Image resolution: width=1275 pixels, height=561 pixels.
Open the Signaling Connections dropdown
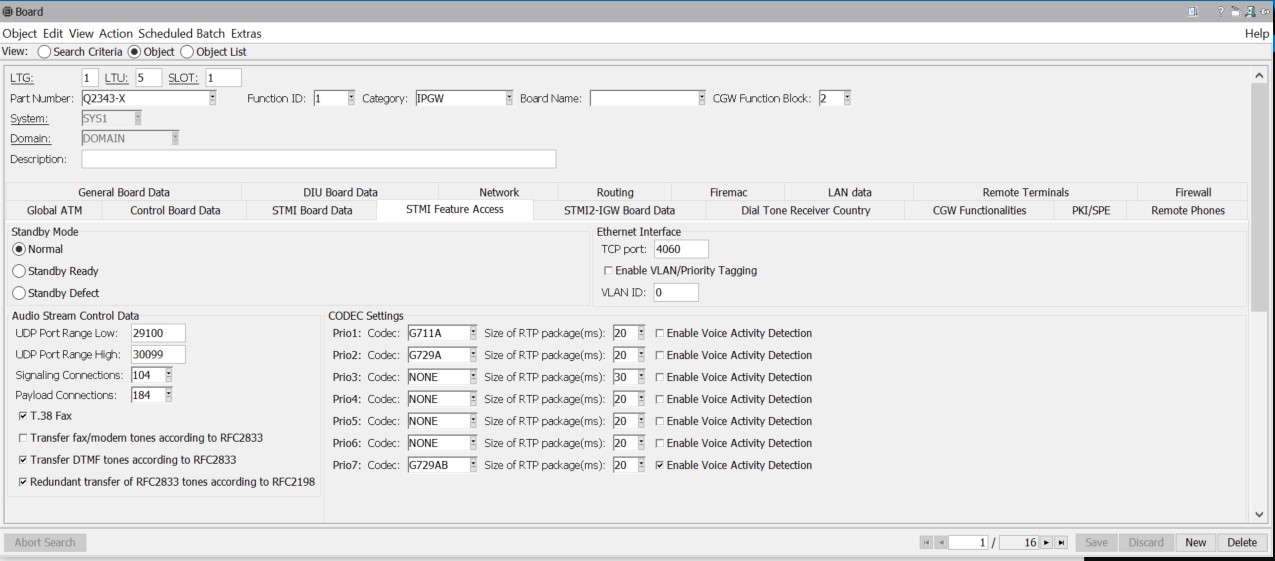tap(168, 375)
